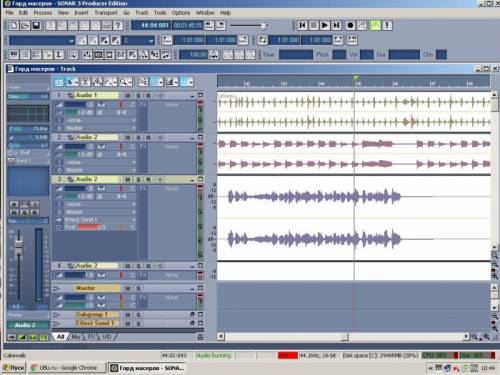The image size is (500, 375).
Task: Rewind to start of project
Action: coord(302,25)
